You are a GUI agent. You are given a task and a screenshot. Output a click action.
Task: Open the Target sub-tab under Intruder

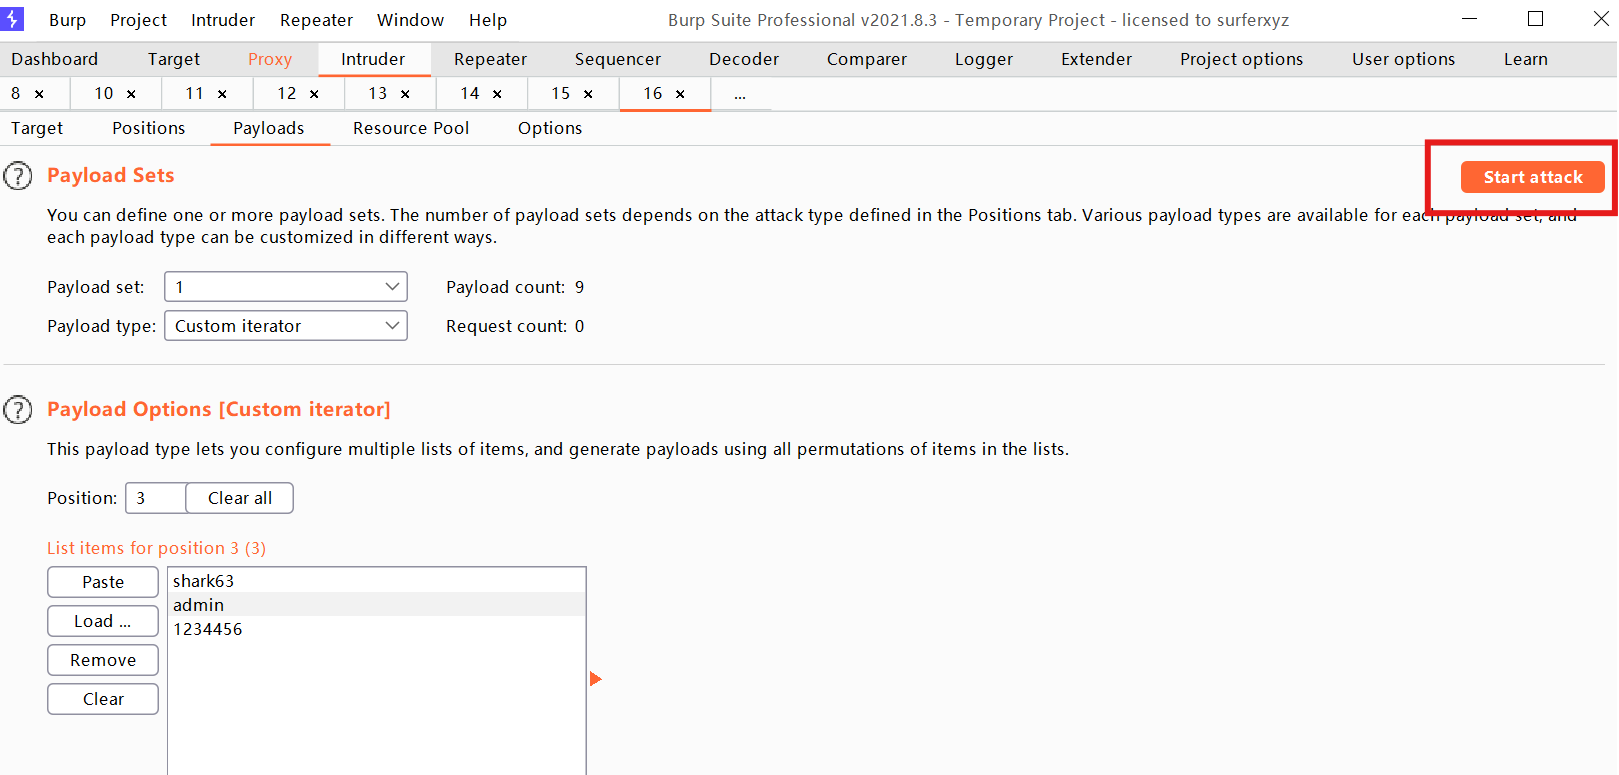point(37,128)
